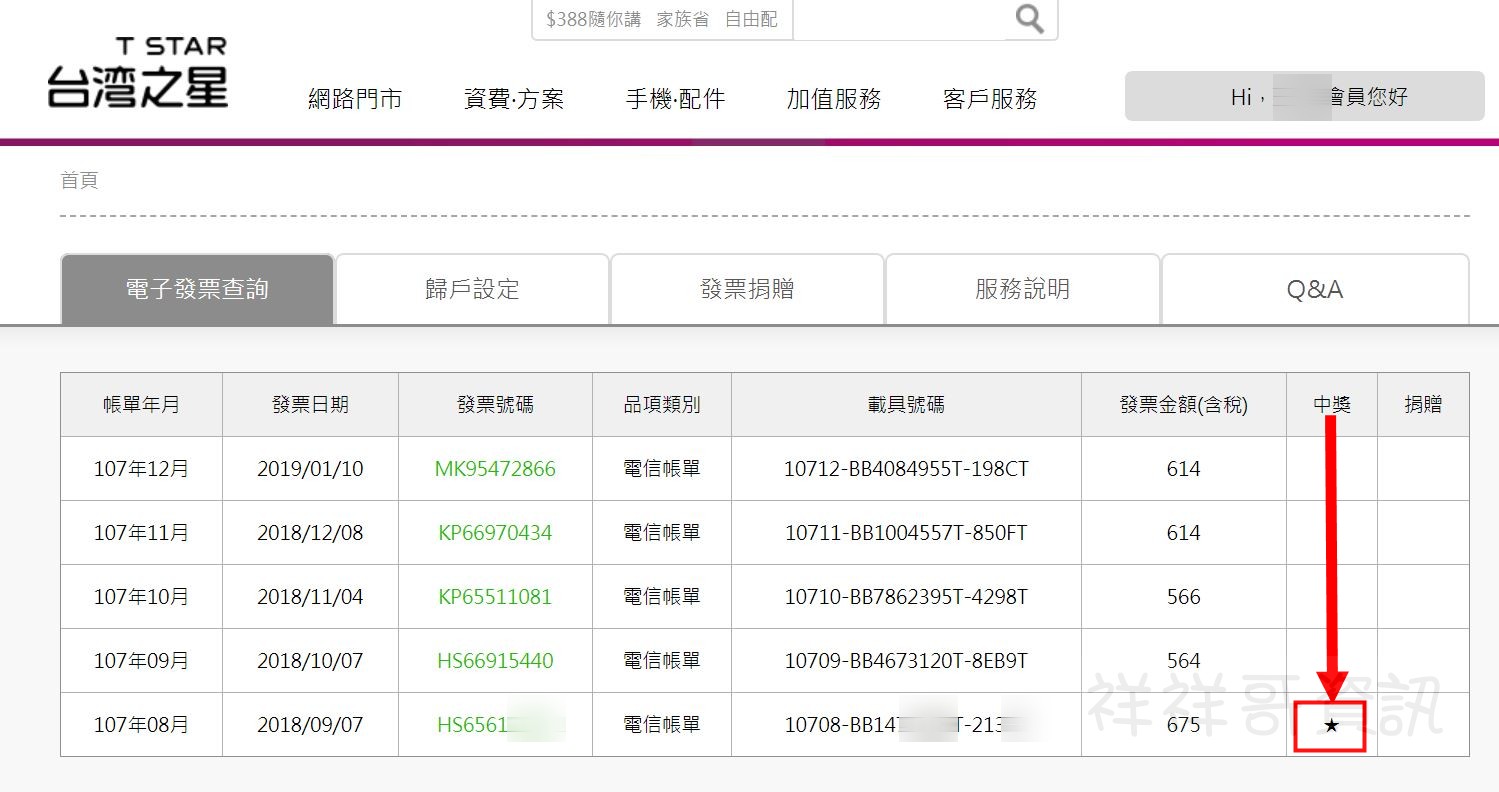
Task: Switch to the 發票捐贈 tab
Action: click(x=747, y=289)
